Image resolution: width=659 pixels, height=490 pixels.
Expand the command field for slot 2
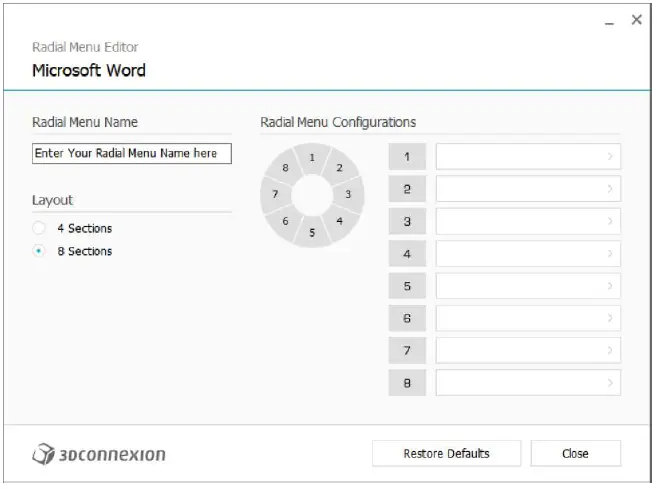[x=528, y=188]
